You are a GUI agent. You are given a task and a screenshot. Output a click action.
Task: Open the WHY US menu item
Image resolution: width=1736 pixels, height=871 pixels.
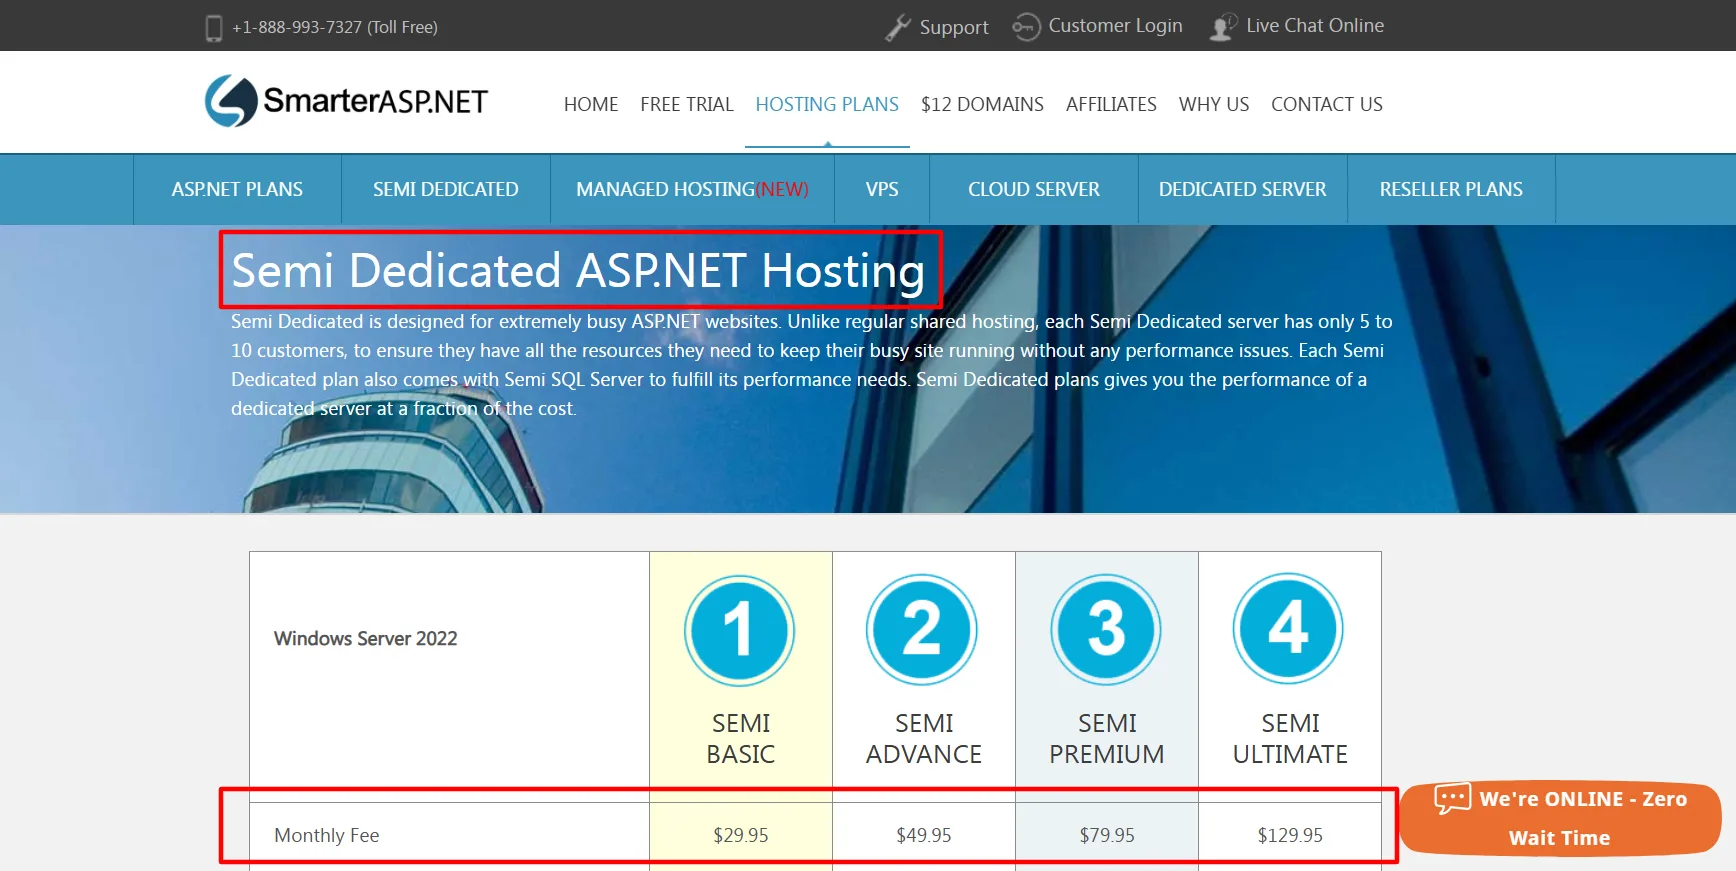point(1214,104)
